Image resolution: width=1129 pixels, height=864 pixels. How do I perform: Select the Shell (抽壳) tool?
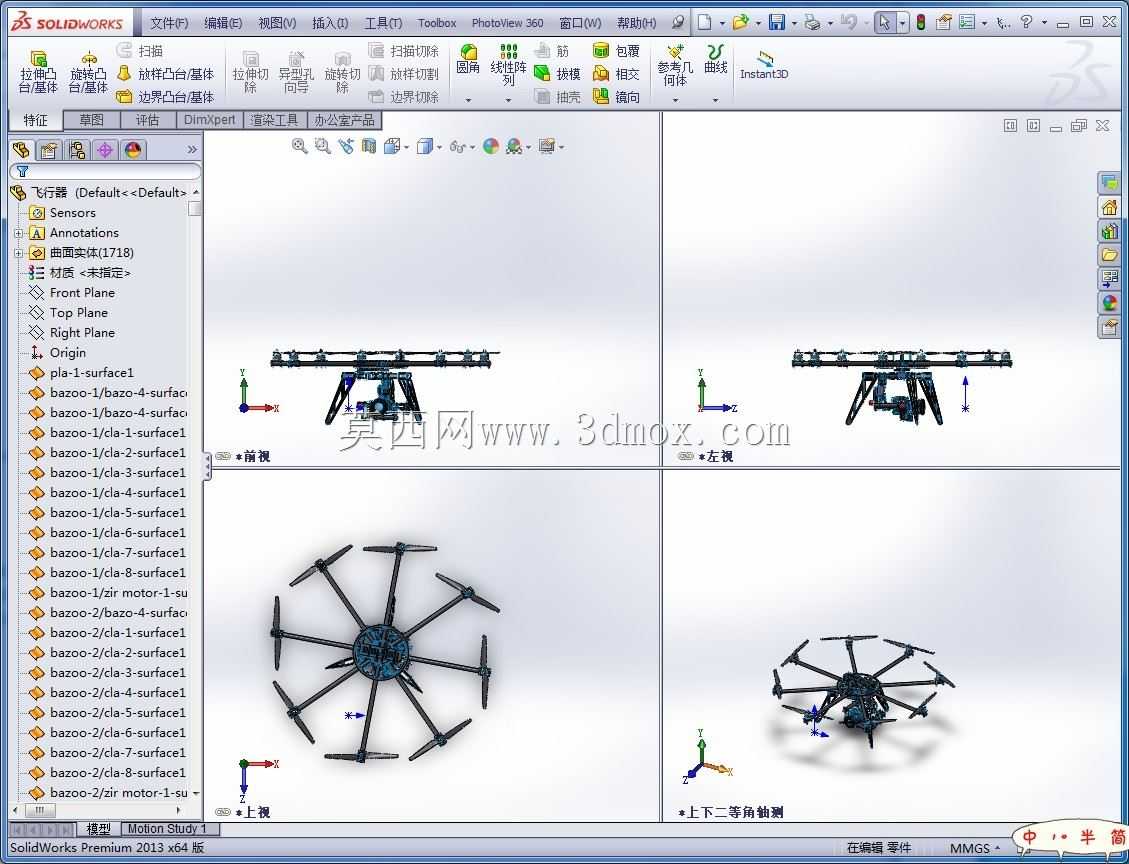557,96
